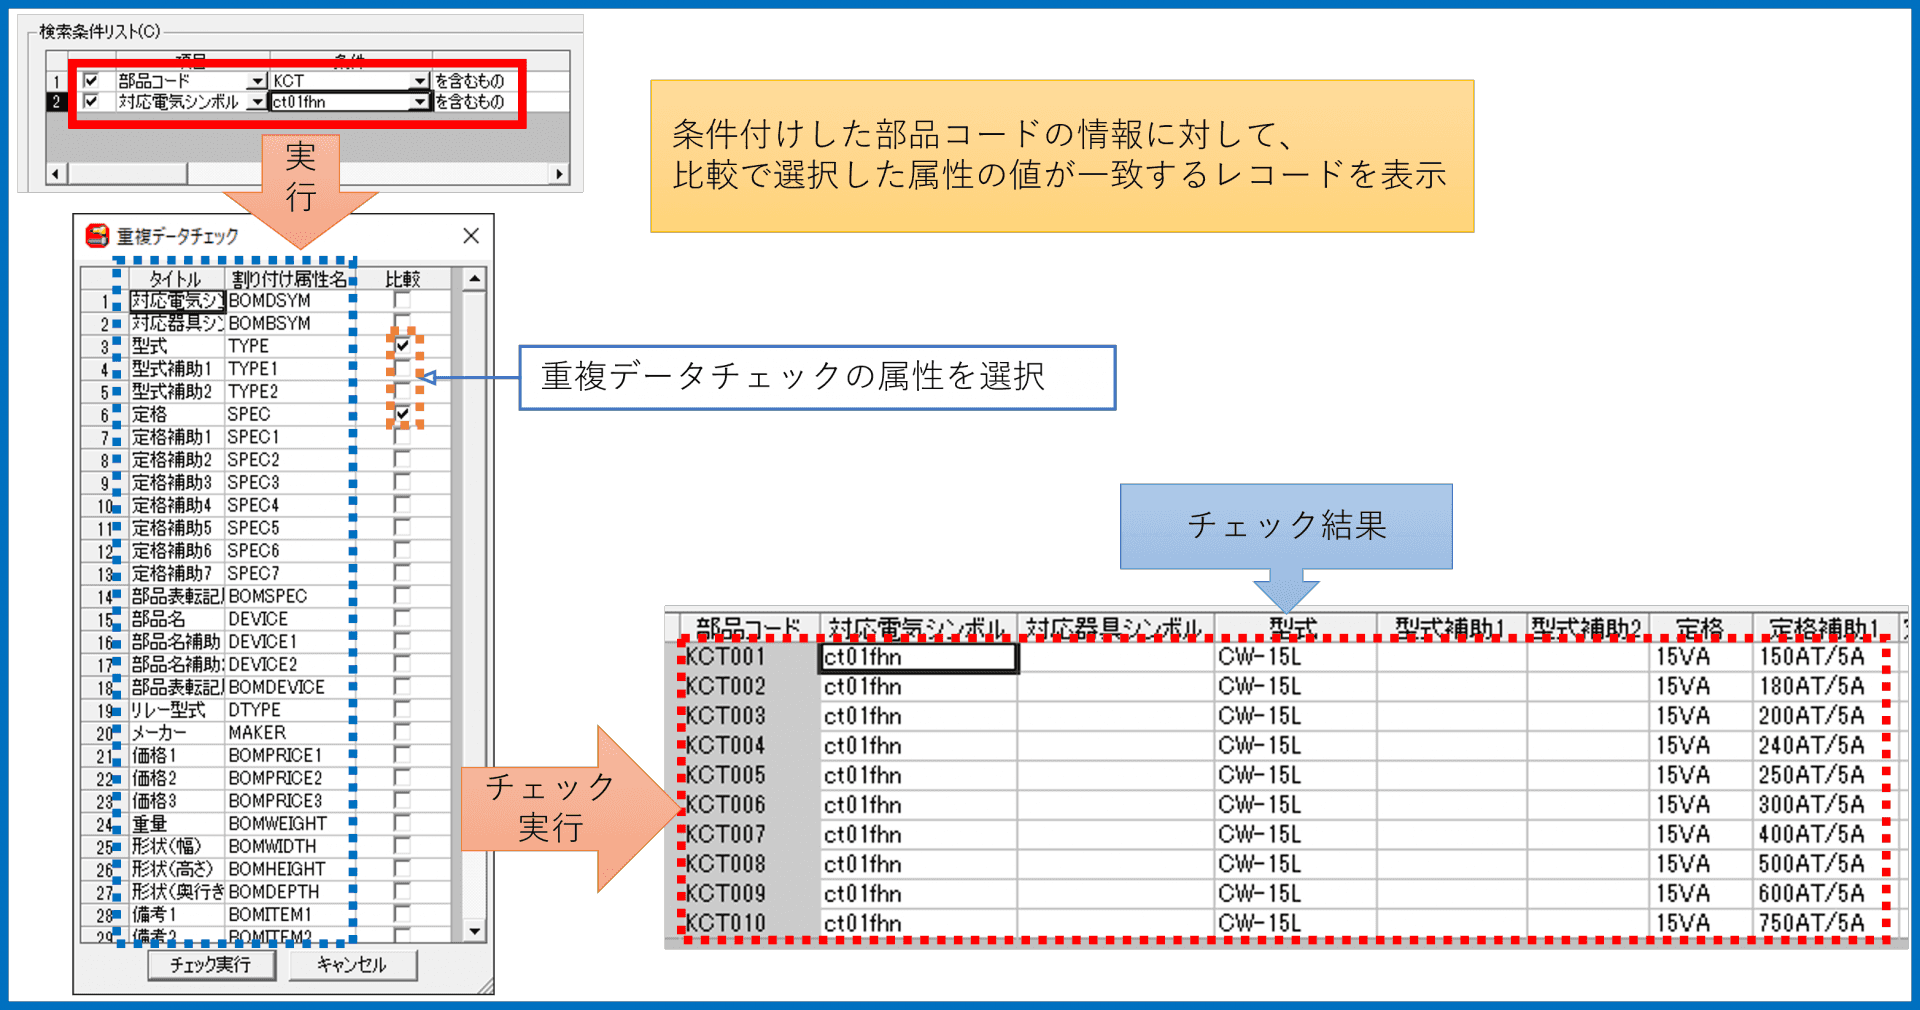
Task: Click the search list left scroll arrow
Action: [56, 174]
